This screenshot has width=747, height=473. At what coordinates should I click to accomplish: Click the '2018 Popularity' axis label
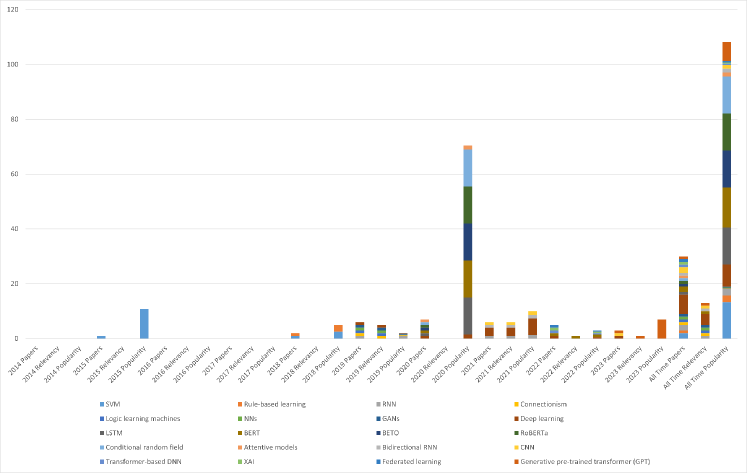click(x=321, y=365)
